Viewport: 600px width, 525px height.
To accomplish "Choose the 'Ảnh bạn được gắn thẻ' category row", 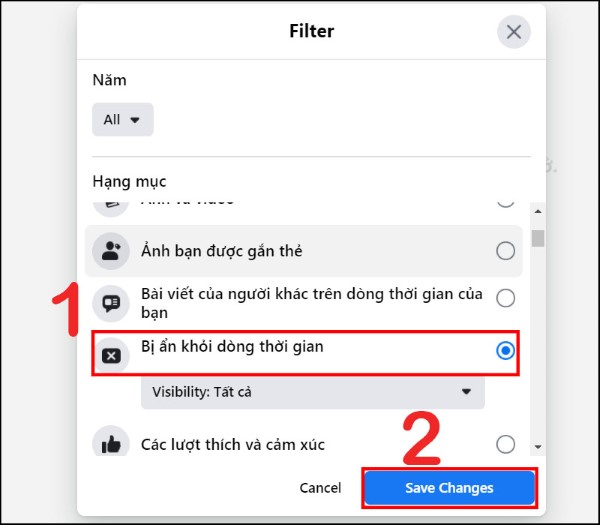I will pos(303,251).
